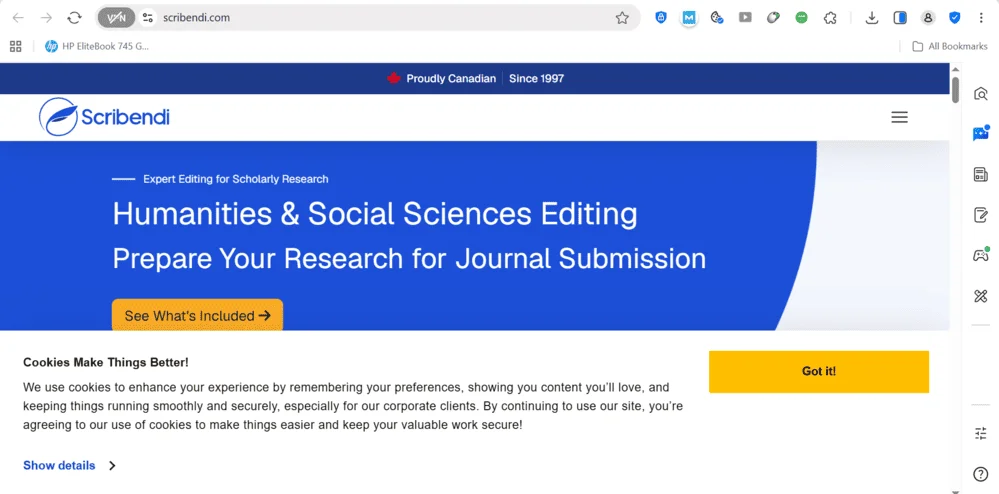Open the sidebar chat assistant icon
The width and height of the screenshot is (999, 494).
(x=981, y=133)
